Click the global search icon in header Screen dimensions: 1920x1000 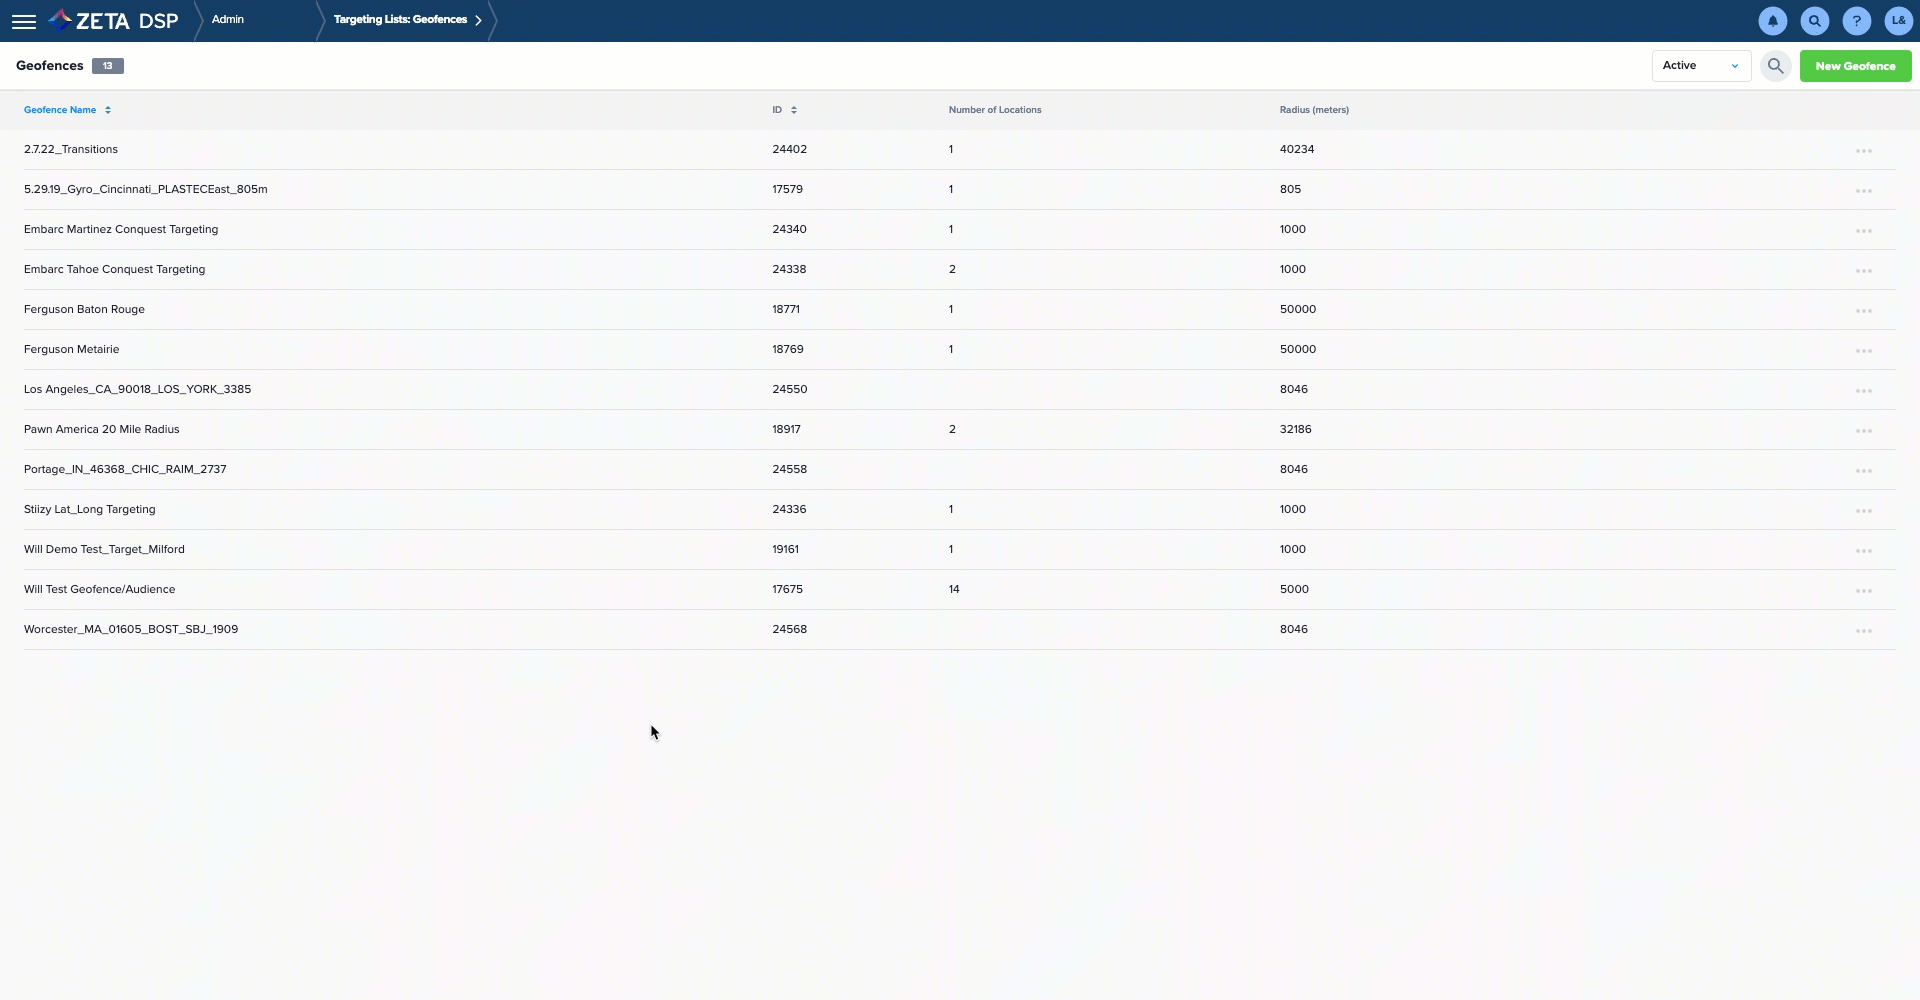coord(1815,21)
